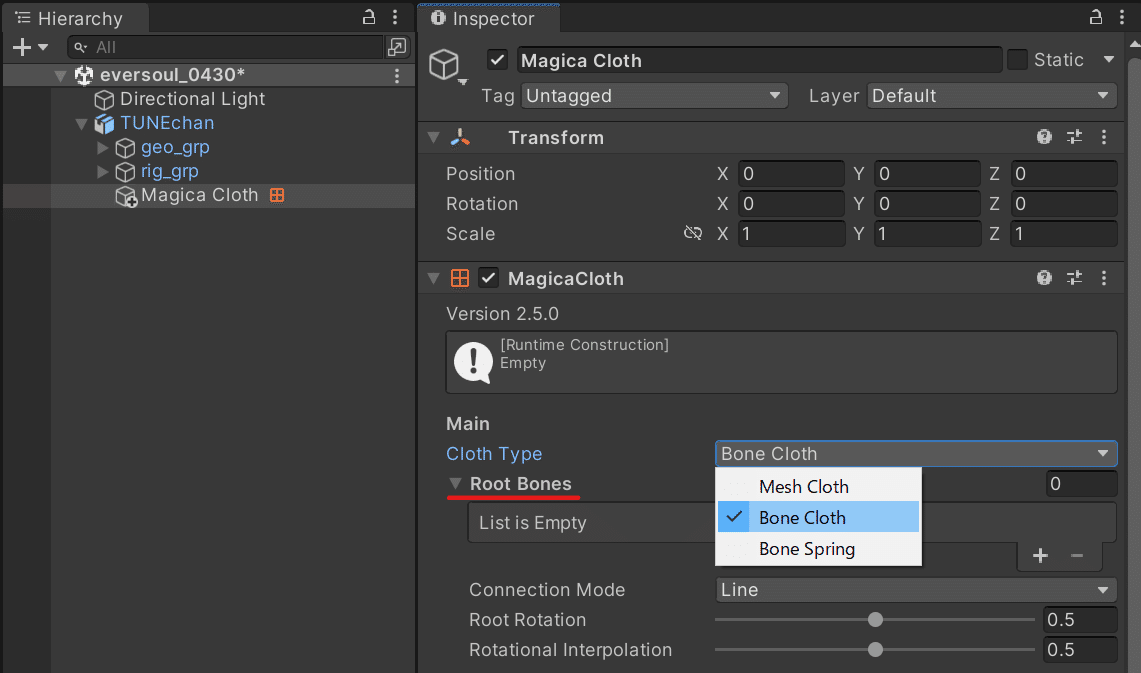
Task: Click Position X field
Action: pos(791,174)
